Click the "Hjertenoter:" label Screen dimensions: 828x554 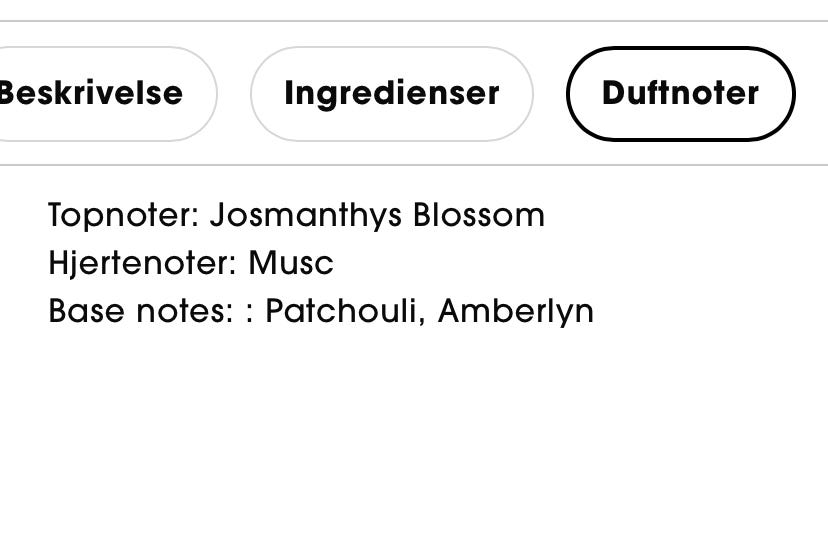click(x=143, y=264)
